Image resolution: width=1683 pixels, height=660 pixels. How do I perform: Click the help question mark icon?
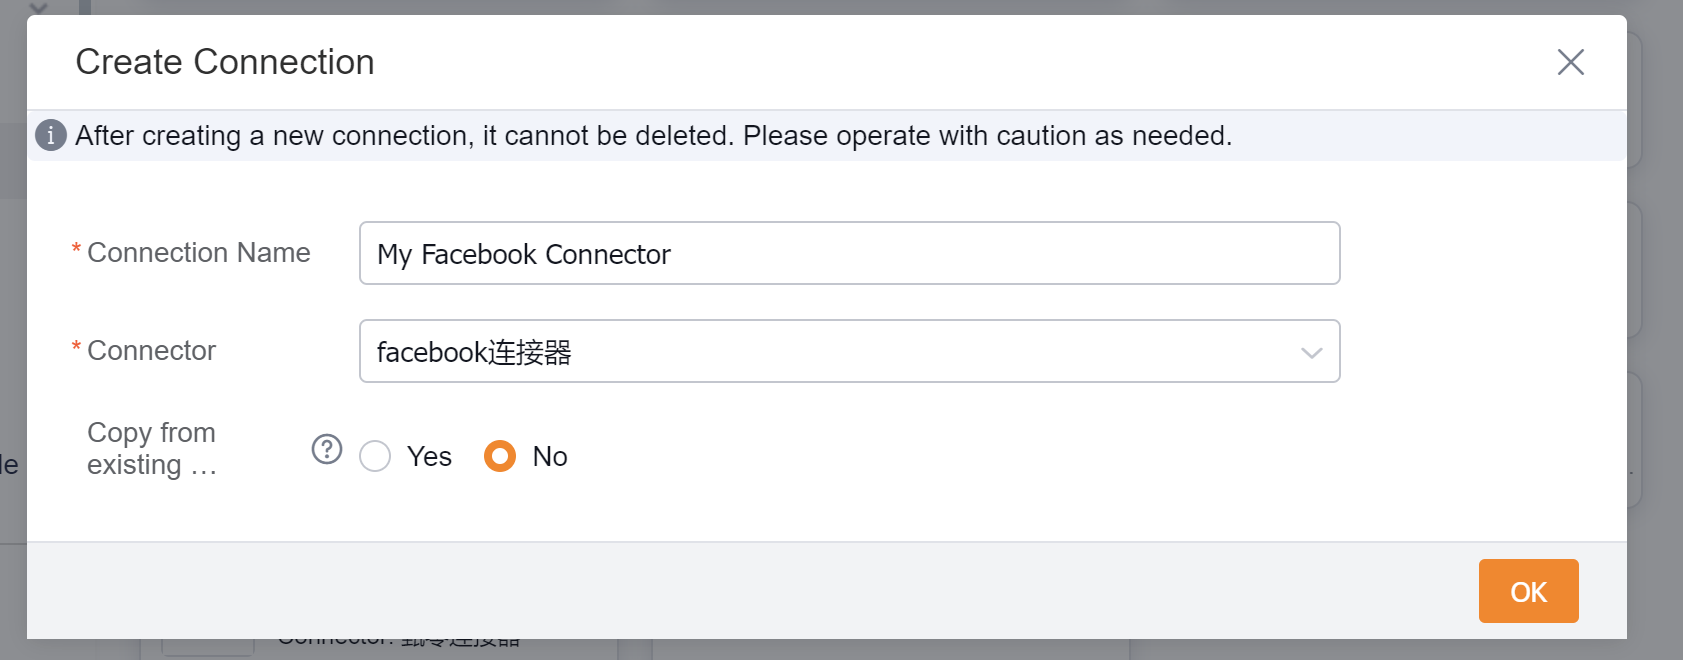[x=327, y=449]
